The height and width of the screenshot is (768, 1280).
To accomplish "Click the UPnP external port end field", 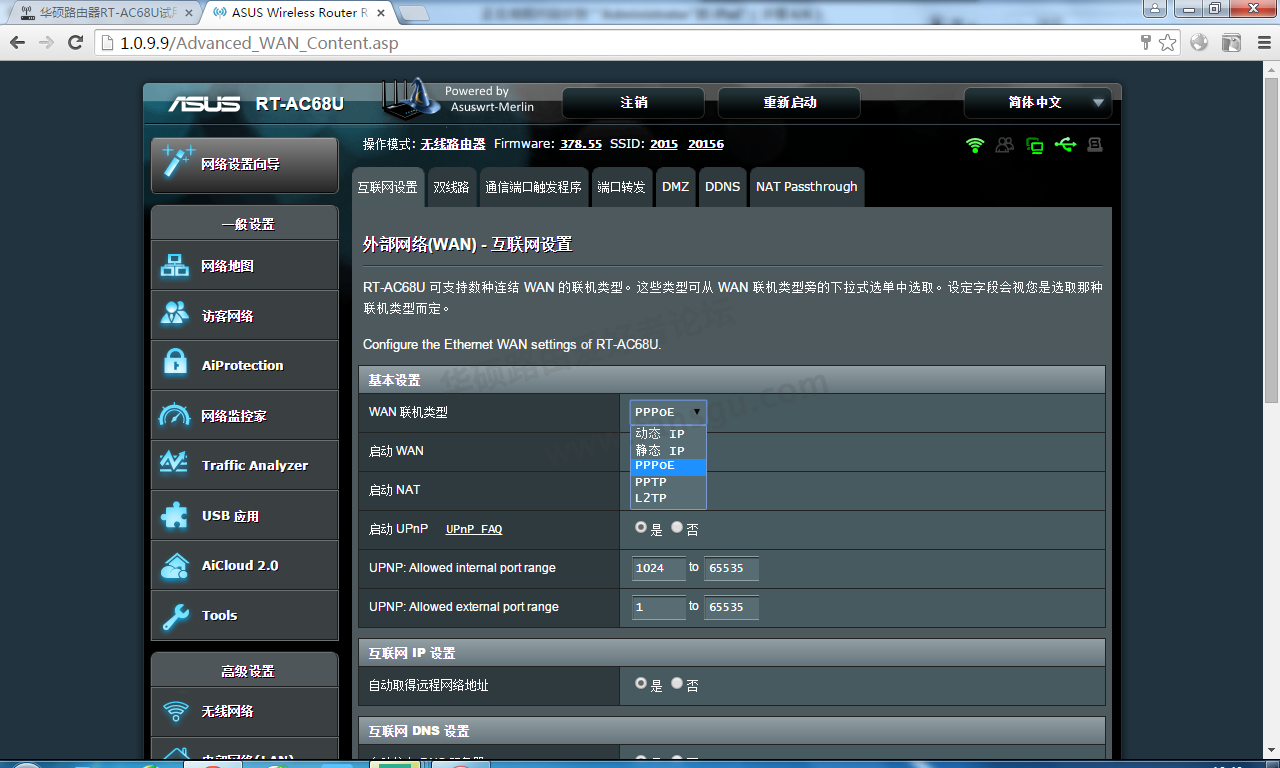I will 731,607.
